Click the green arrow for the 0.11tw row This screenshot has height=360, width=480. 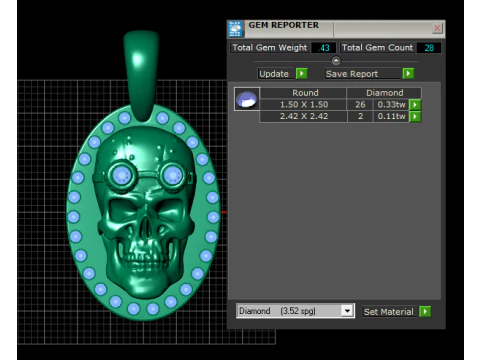point(415,116)
